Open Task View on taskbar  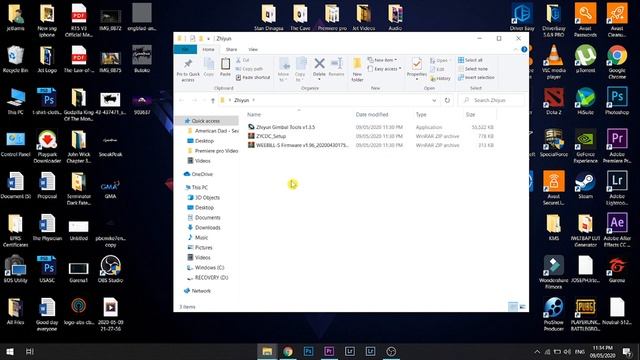[x=29, y=351]
